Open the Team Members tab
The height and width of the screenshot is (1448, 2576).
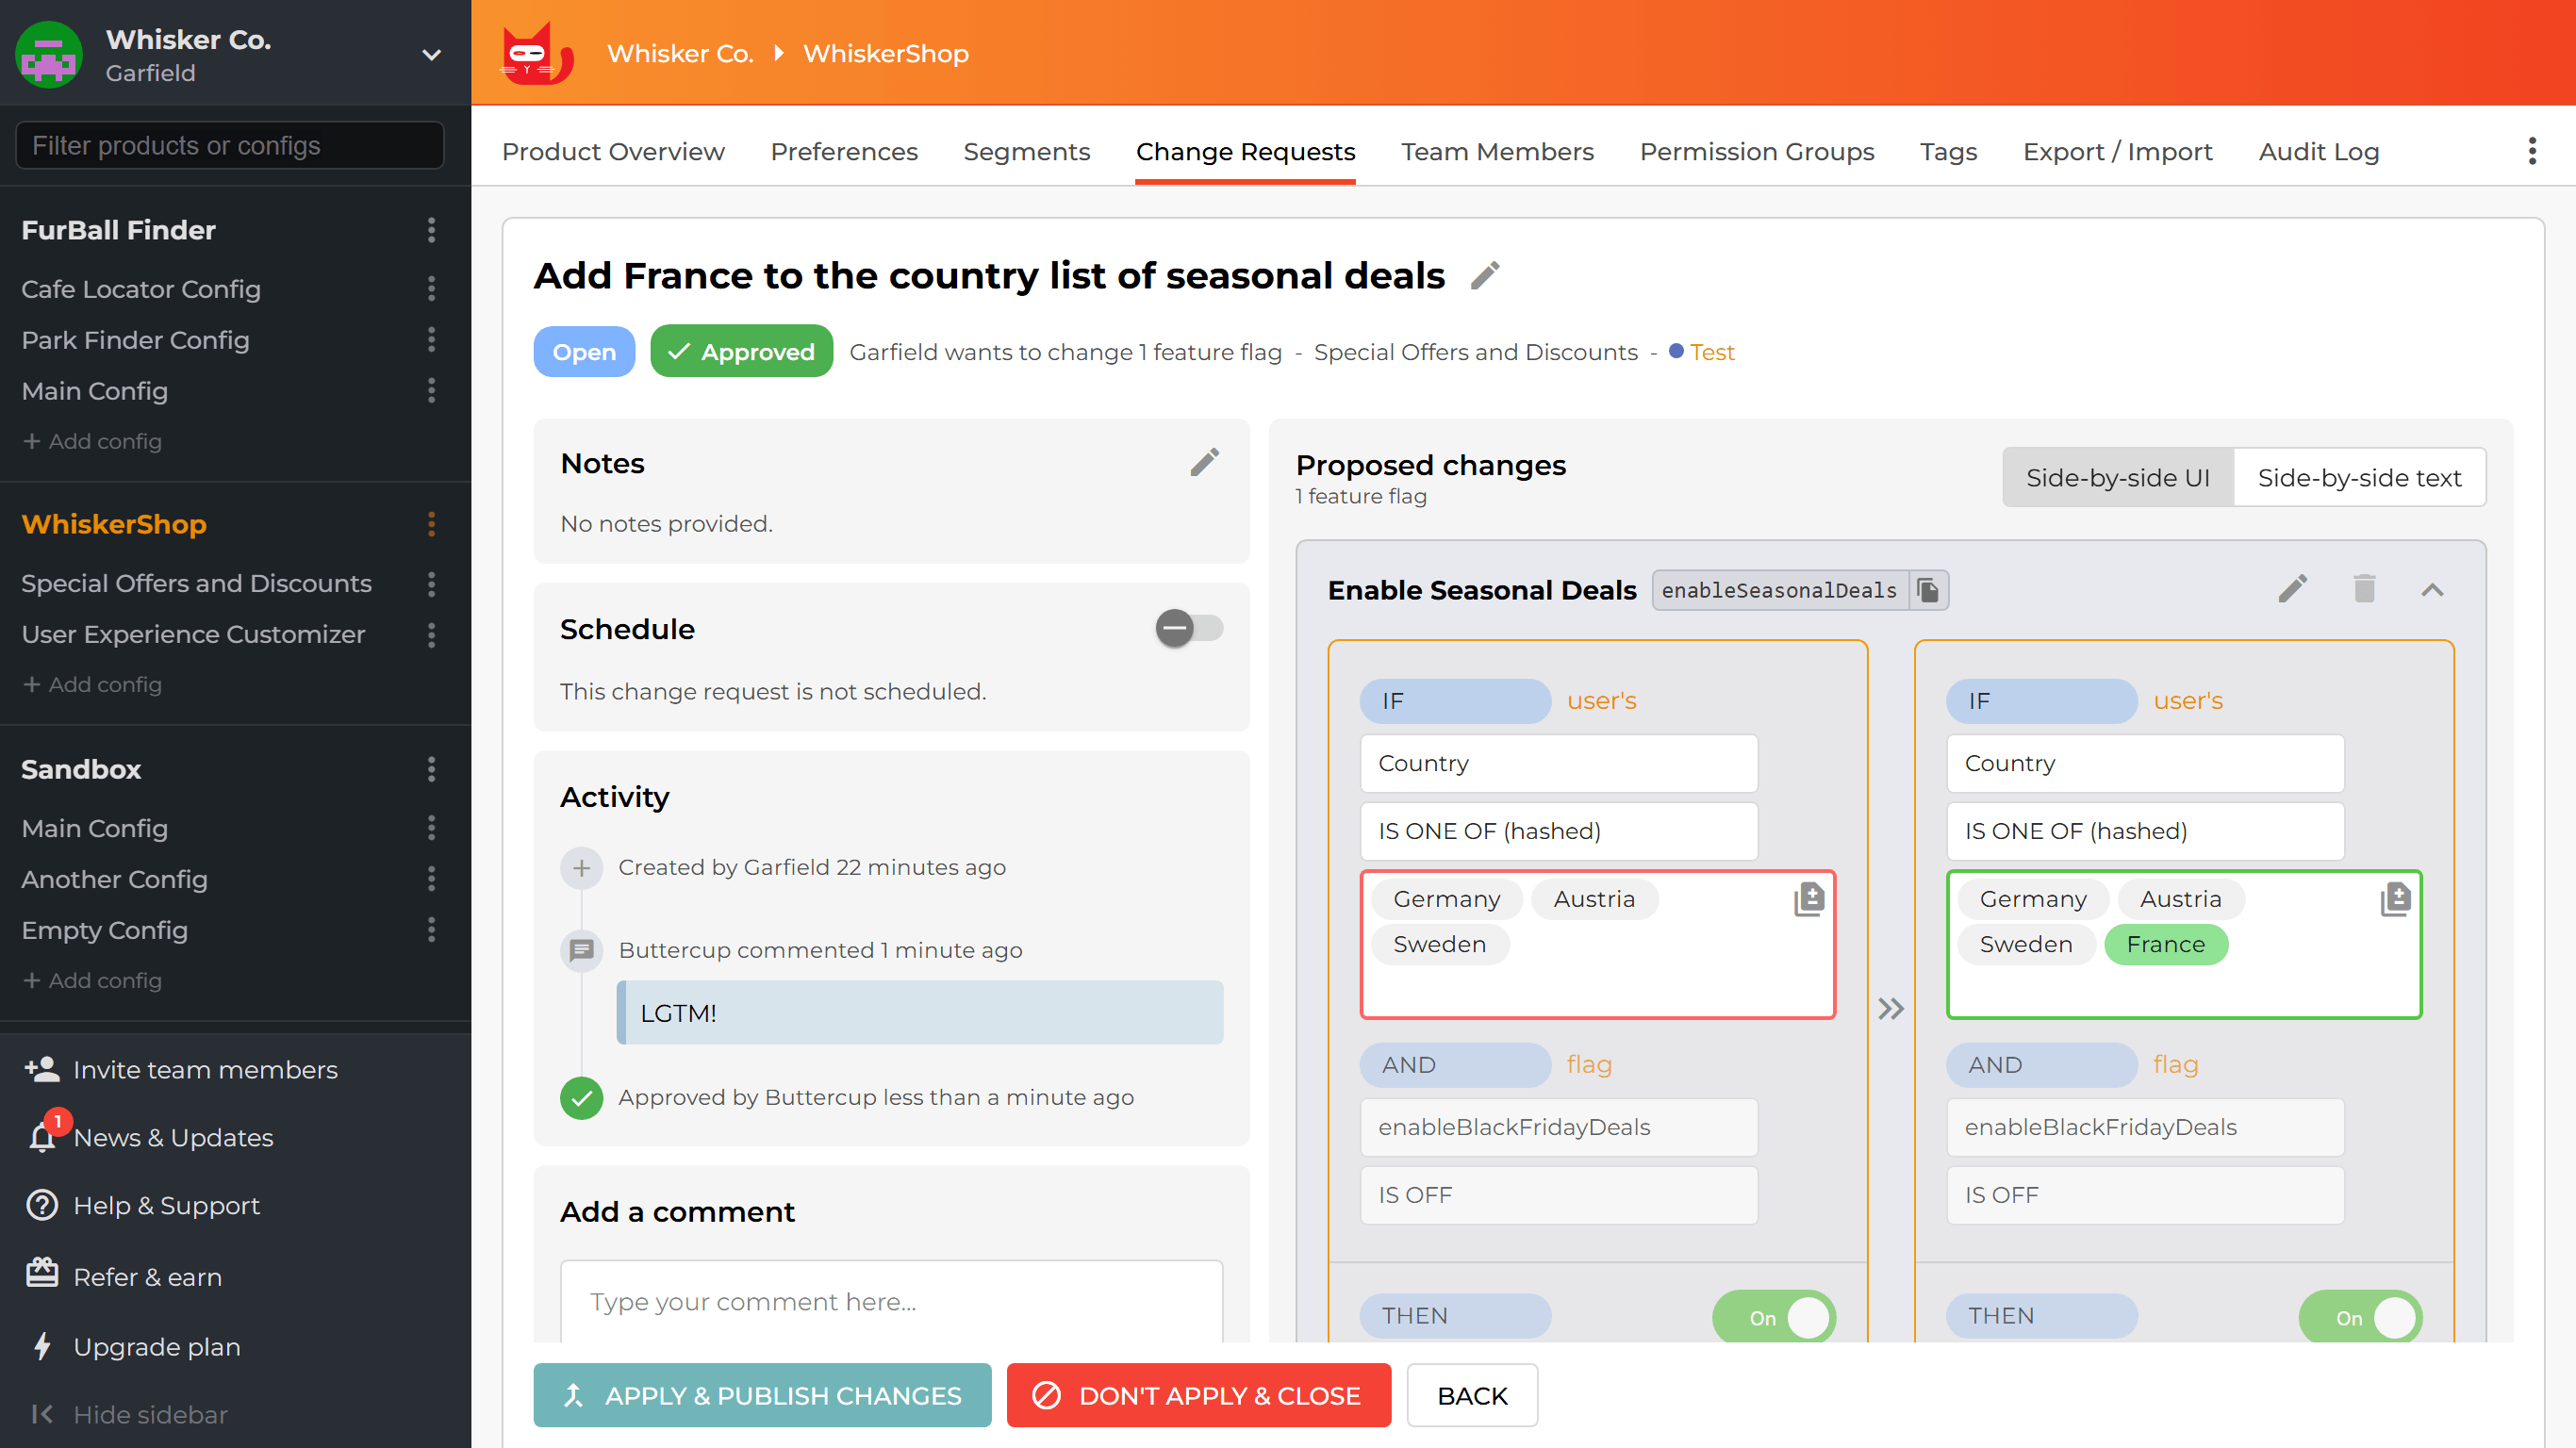click(x=1497, y=151)
